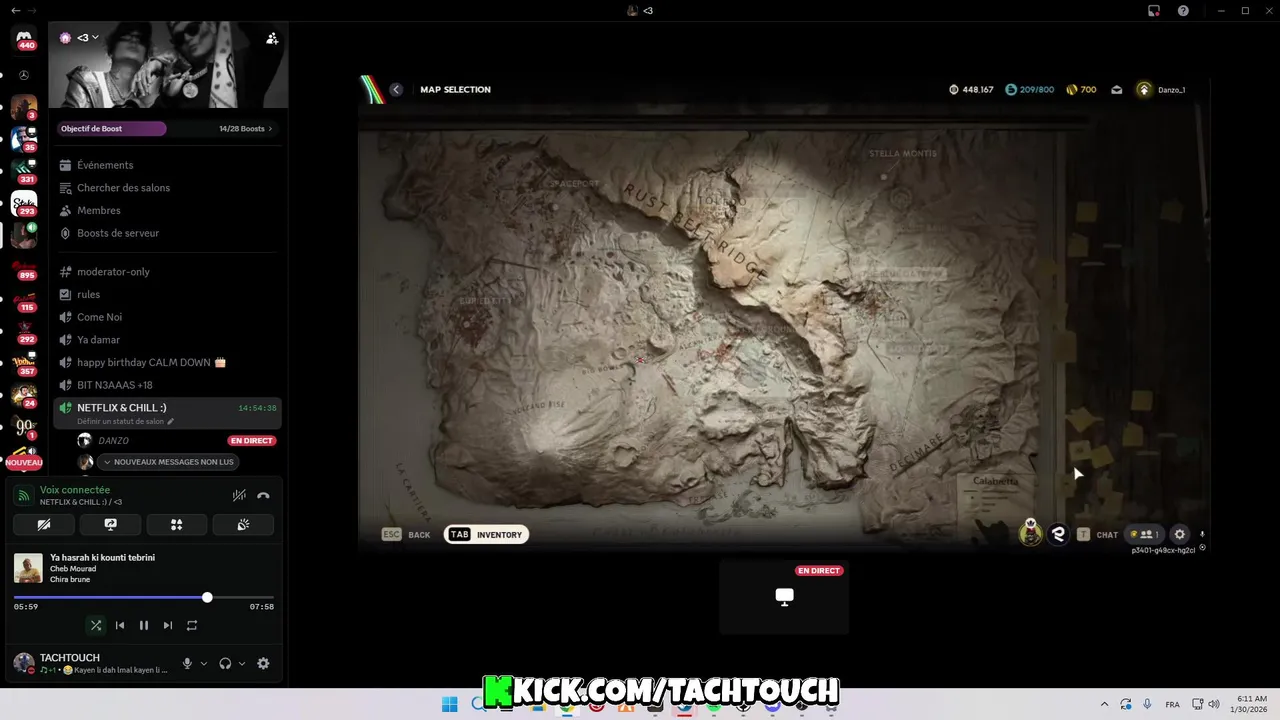Click the 448.167 coin currency counter
The width and height of the screenshot is (1280, 720).
(x=971, y=89)
